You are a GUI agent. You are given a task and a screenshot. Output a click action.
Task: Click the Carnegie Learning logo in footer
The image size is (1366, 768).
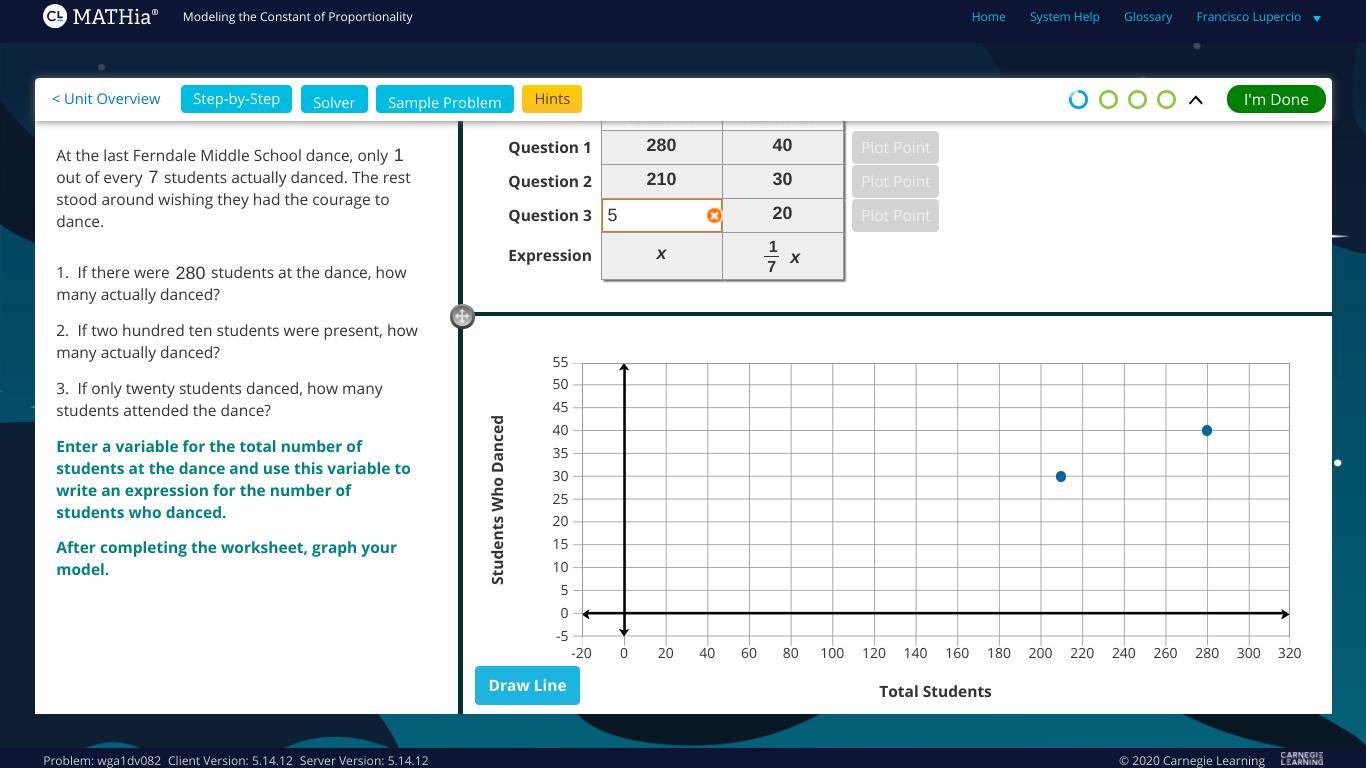(1301, 759)
